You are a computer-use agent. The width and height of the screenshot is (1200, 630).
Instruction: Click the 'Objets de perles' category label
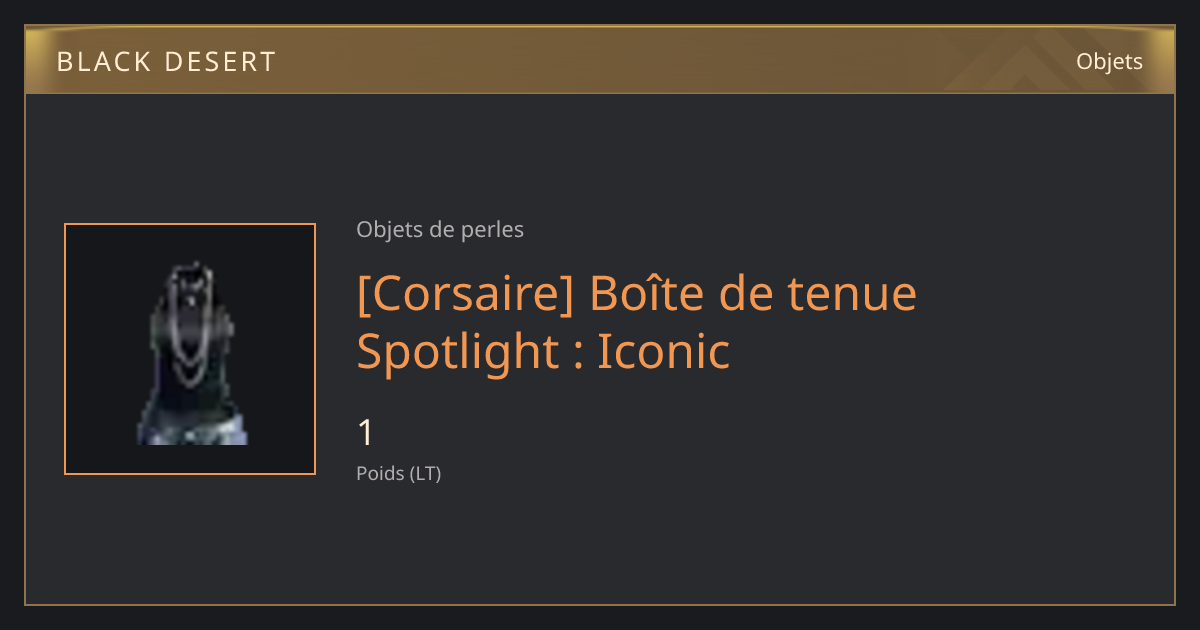pos(440,230)
